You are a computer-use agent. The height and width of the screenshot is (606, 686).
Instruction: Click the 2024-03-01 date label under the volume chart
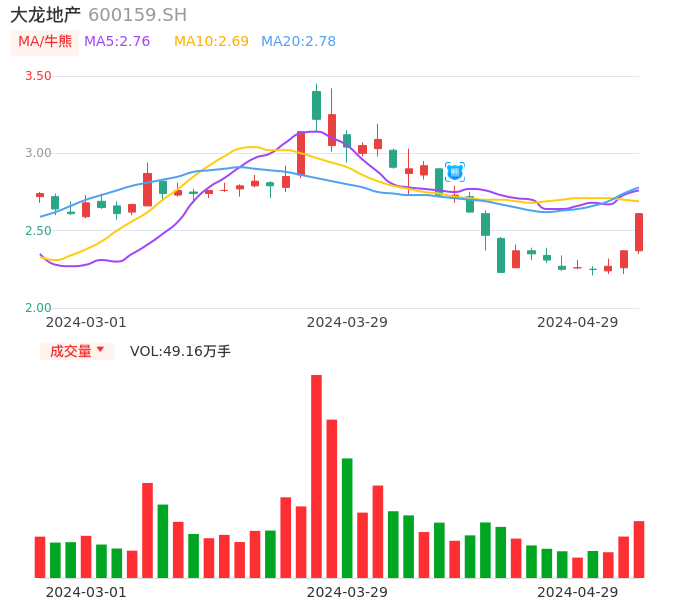click(86, 592)
